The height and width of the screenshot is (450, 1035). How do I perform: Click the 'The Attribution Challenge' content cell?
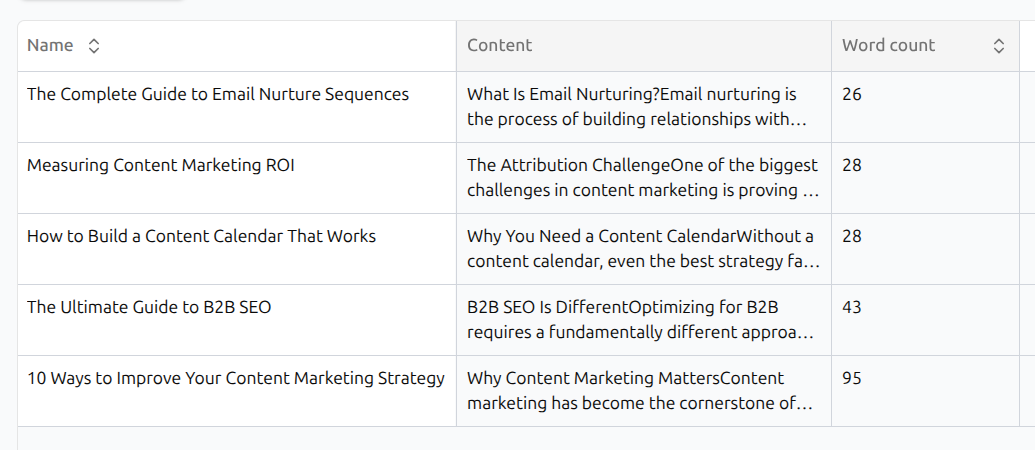point(643,178)
